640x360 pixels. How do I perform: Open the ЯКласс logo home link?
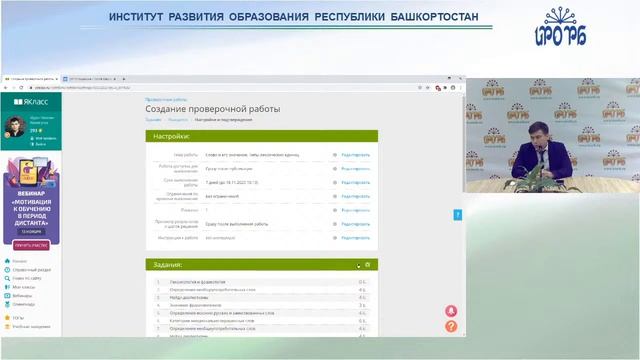31,102
